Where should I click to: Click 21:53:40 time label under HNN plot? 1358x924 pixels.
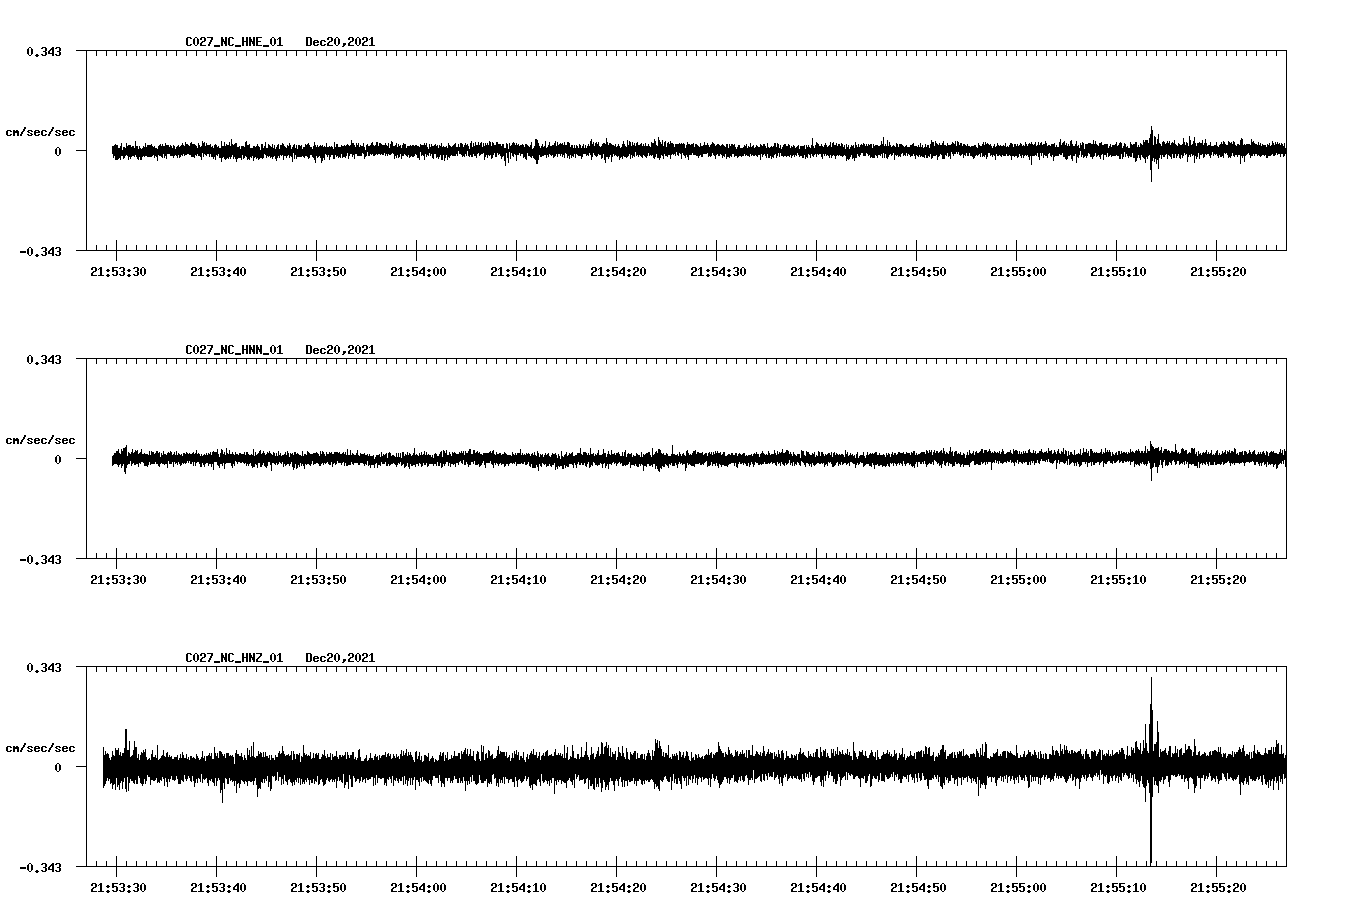point(218,579)
